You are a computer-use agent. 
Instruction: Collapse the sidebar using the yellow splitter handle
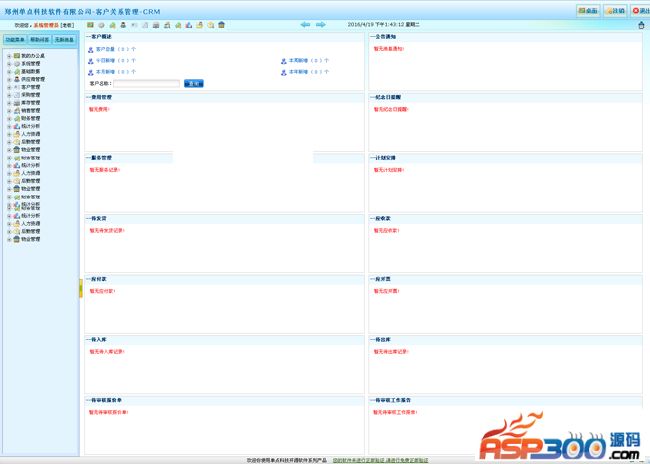(80, 289)
